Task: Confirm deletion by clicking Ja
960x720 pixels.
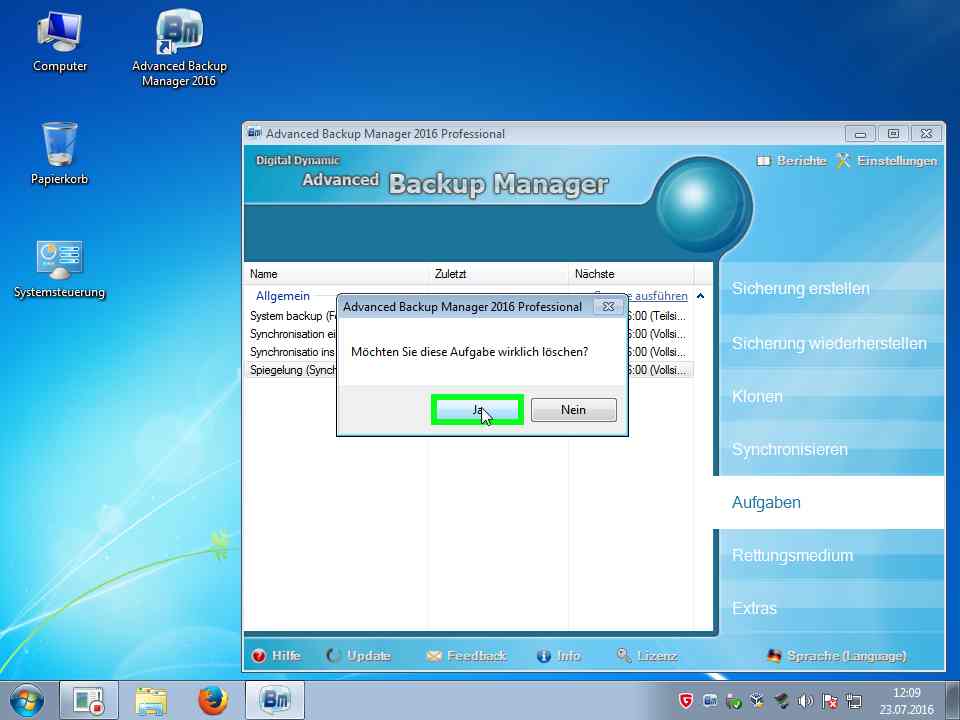Action: pyautogui.click(x=478, y=410)
